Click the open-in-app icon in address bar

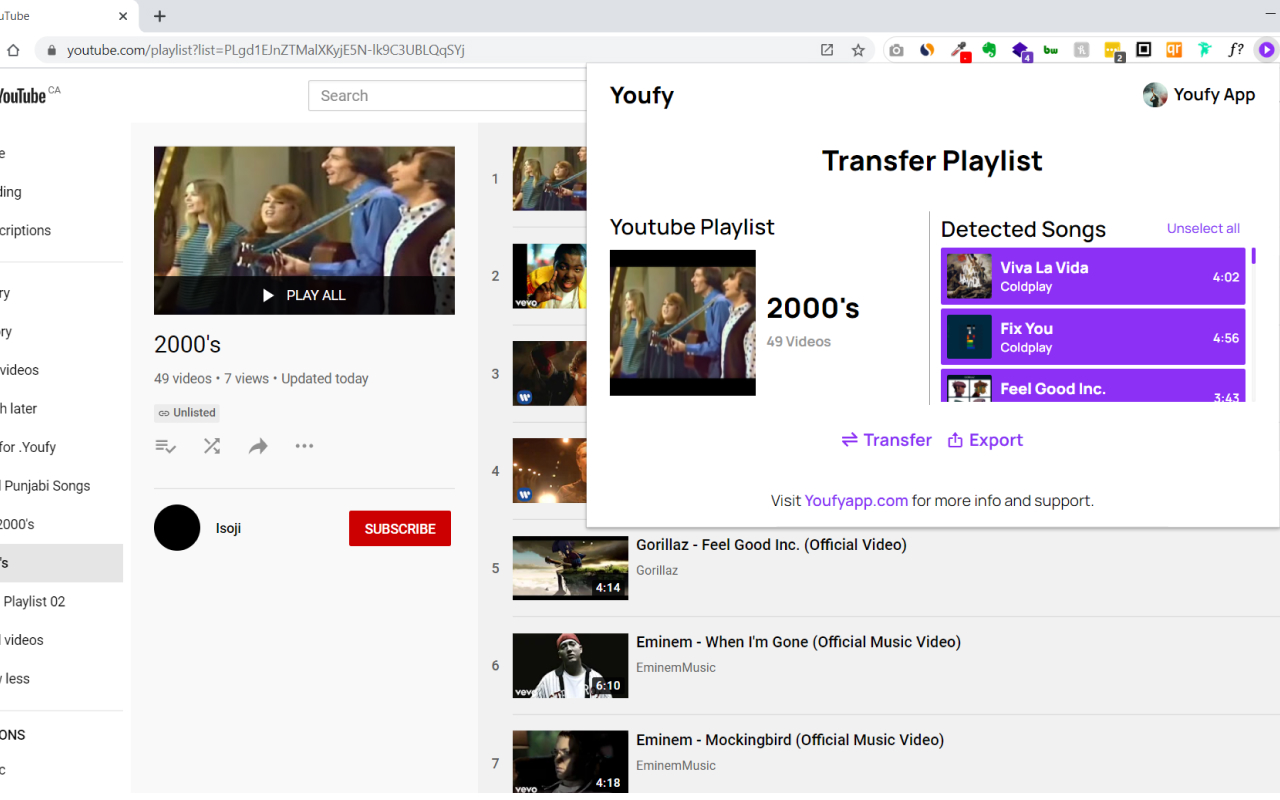pyautogui.click(x=827, y=50)
